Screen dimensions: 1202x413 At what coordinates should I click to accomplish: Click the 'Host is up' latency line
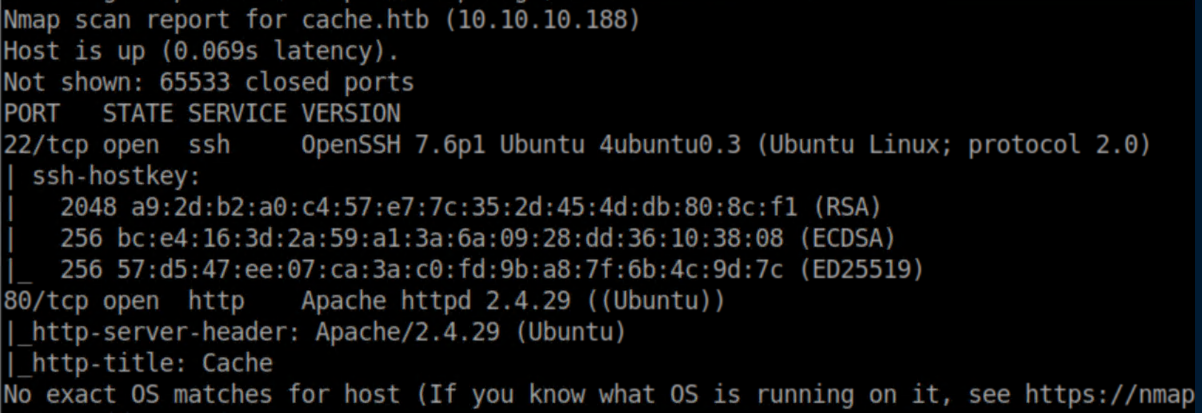click(x=200, y=48)
